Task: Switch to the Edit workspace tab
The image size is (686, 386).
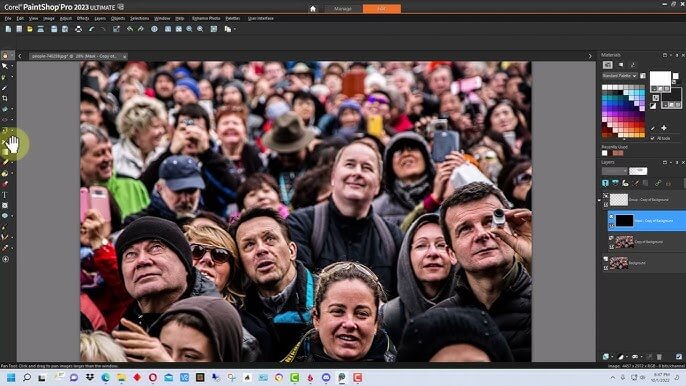Action: 382,8
